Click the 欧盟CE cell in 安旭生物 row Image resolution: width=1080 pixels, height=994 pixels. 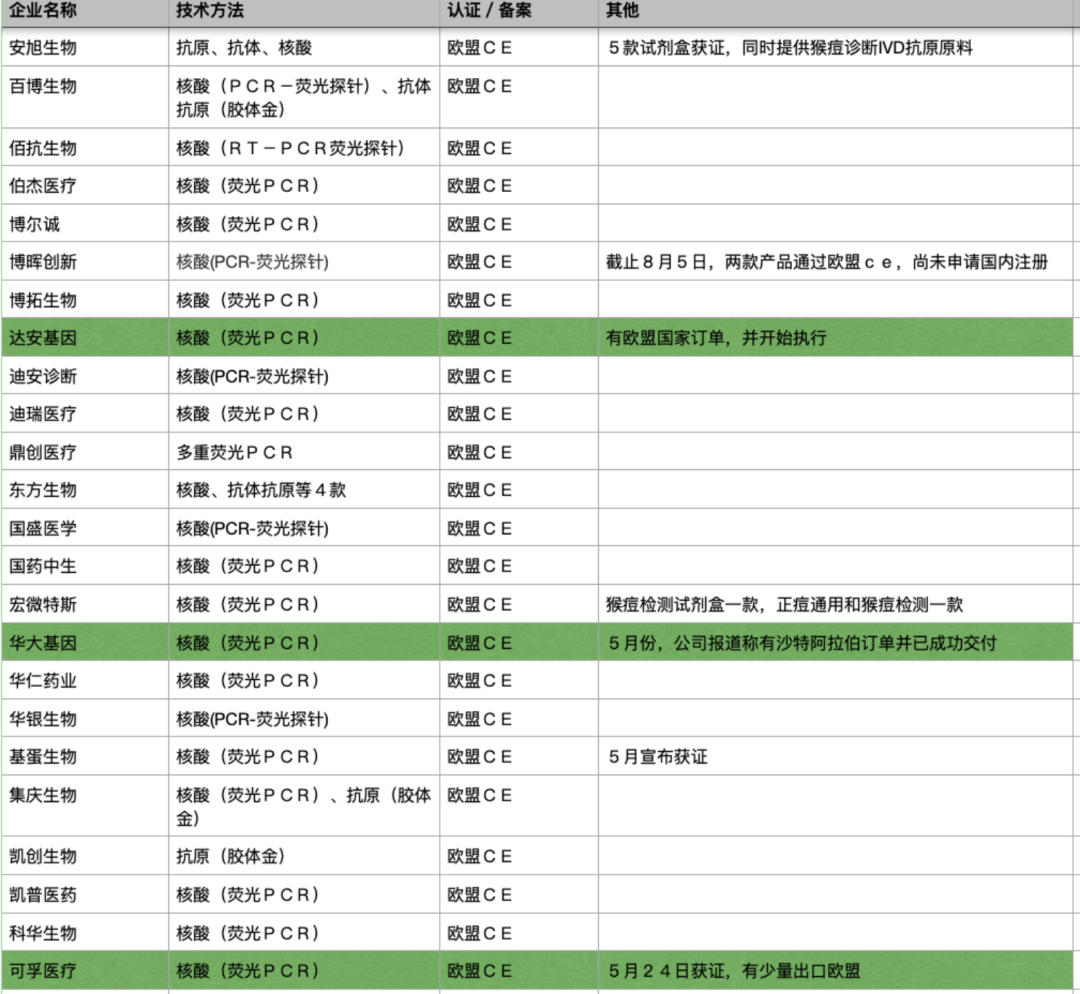519,48
